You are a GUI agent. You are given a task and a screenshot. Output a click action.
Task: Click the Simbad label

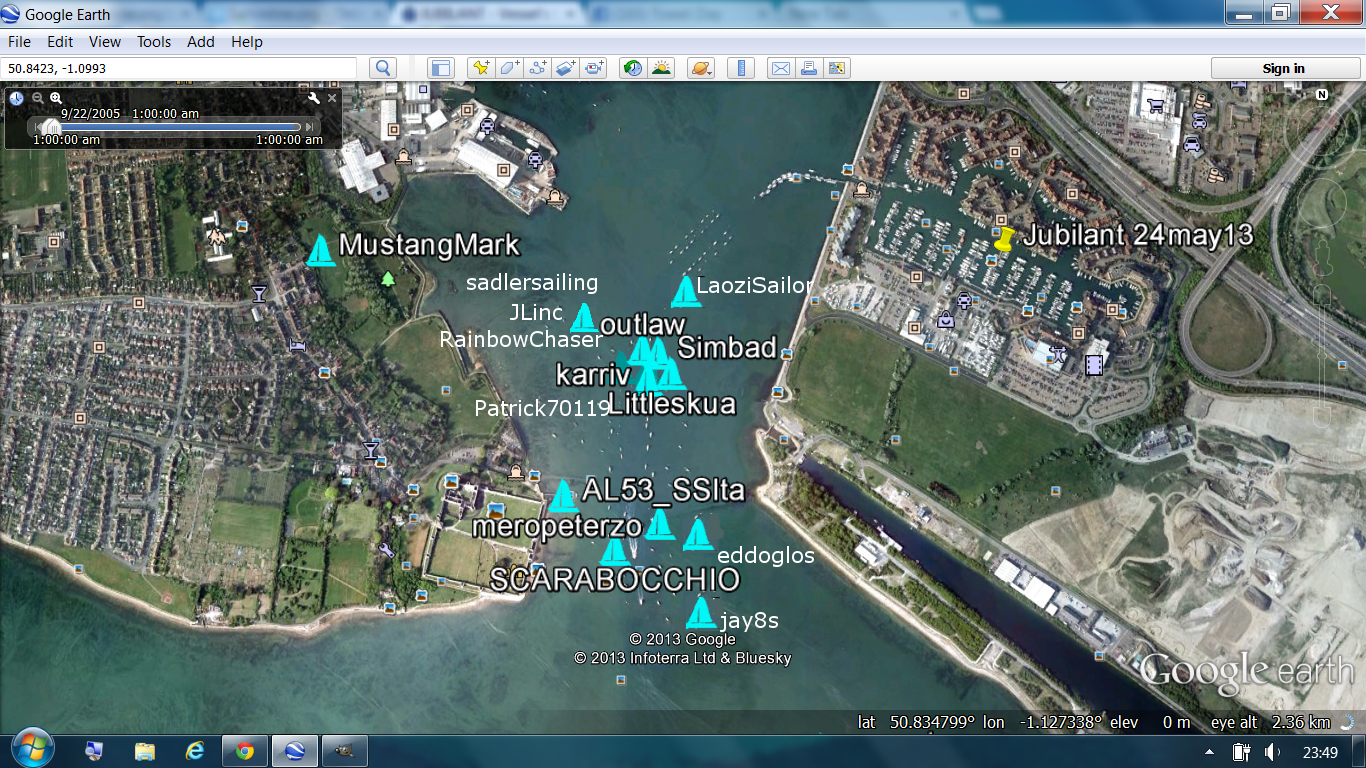[x=727, y=347]
